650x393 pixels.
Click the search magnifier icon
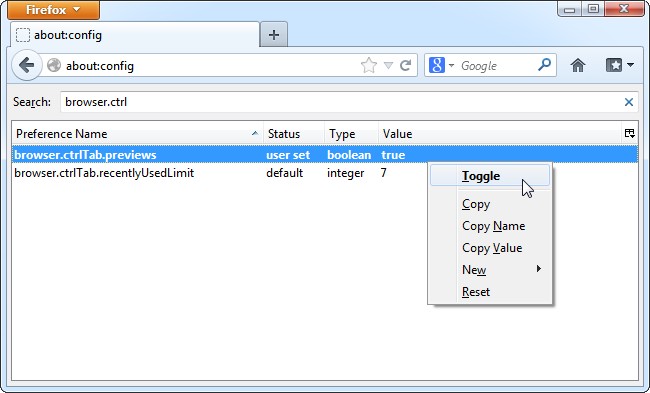(x=544, y=65)
